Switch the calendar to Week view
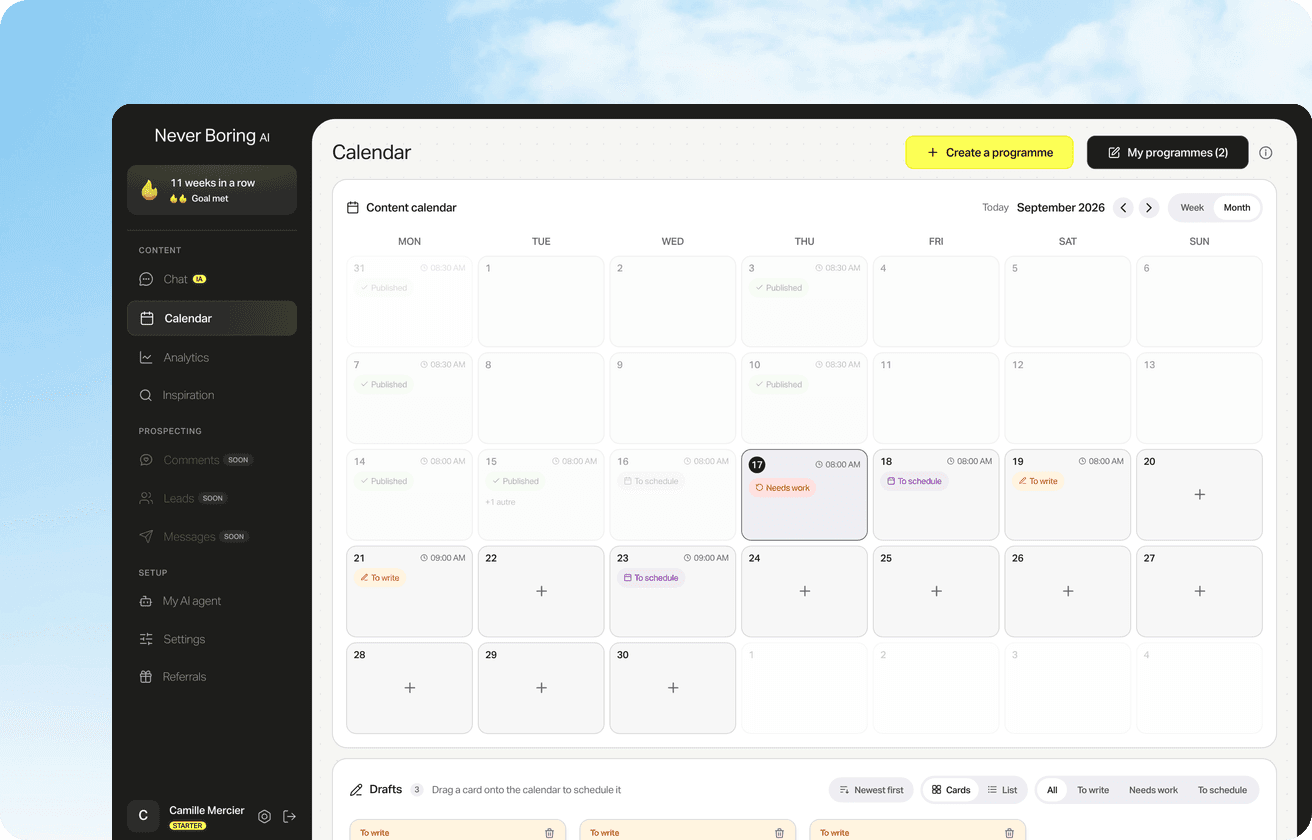 click(x=1192, y=208)
